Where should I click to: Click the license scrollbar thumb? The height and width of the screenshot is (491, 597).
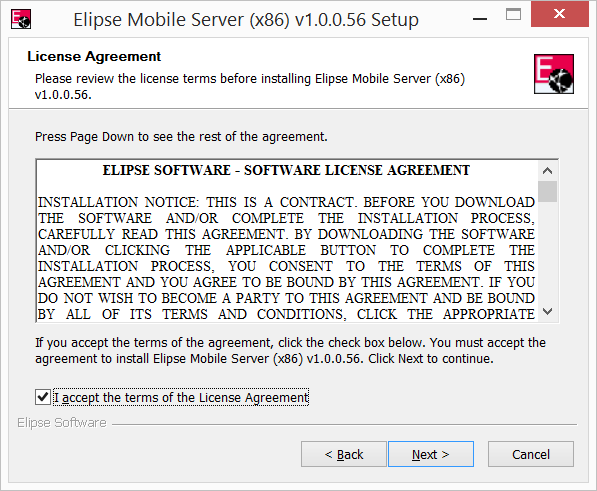coord(548,191)
